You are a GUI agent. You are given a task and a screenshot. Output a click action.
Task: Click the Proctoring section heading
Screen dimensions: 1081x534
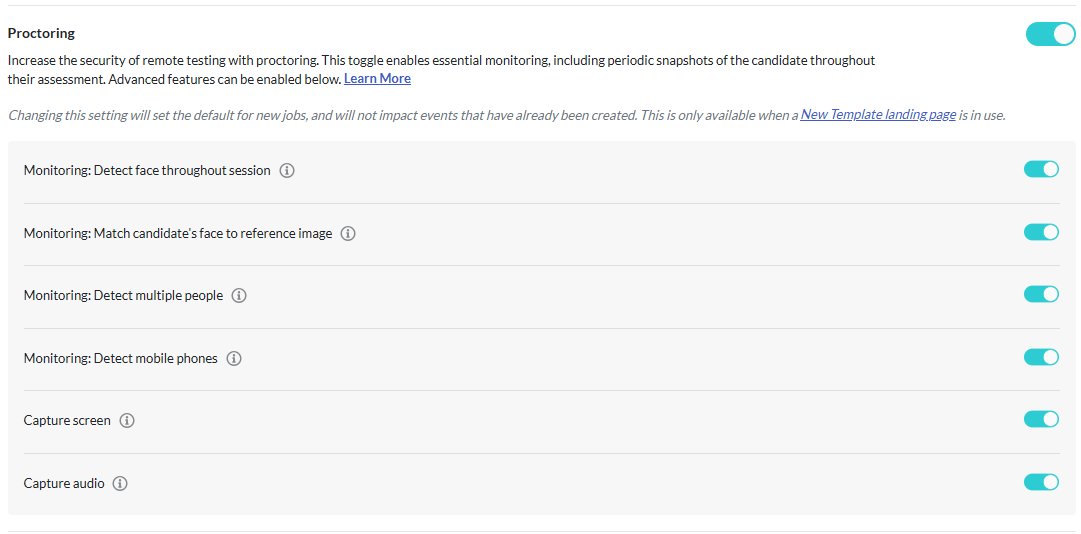coord(41,33)
